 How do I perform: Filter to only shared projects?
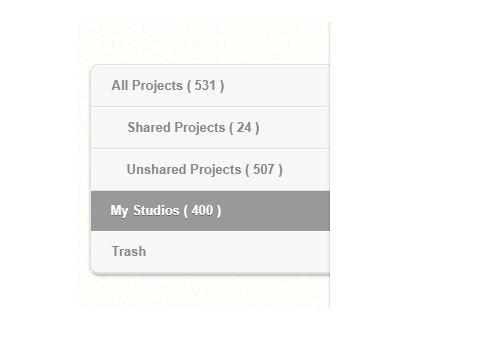(210, 128)
